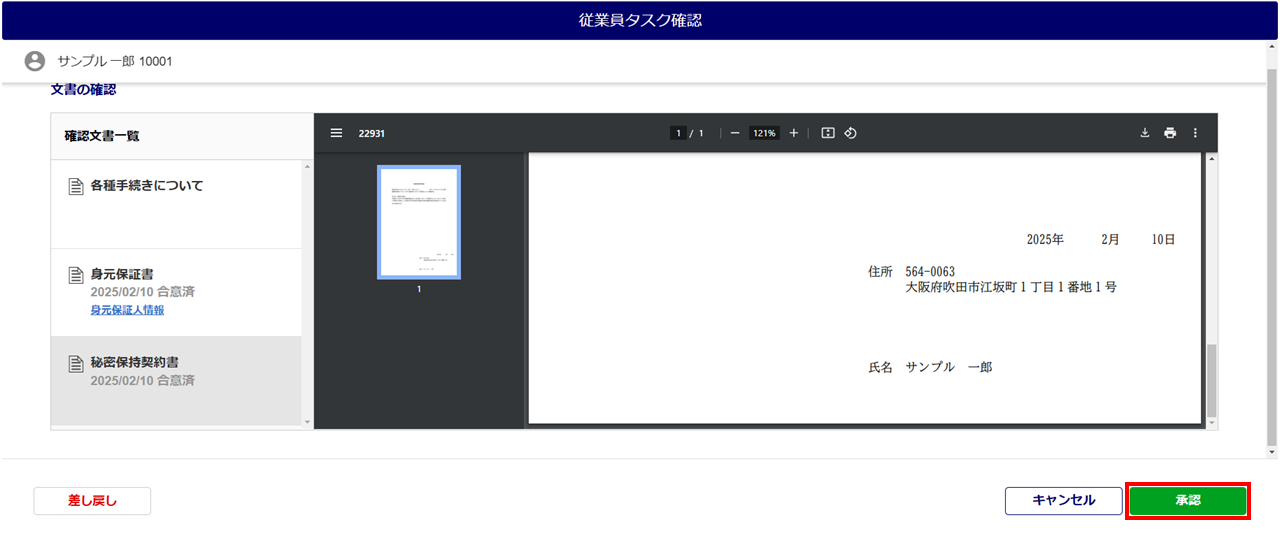Click the PDF page number field
Screen dimensions: 1280x536
[678, 133]
